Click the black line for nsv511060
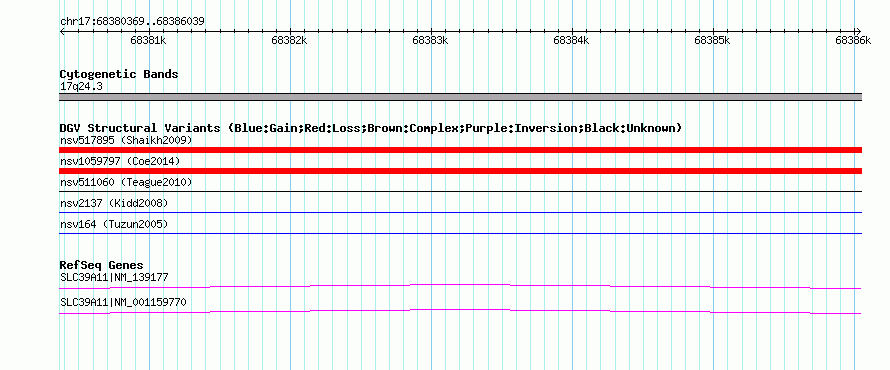The width and height of the screenshot is (890, 370). click(x=460, y=191)
